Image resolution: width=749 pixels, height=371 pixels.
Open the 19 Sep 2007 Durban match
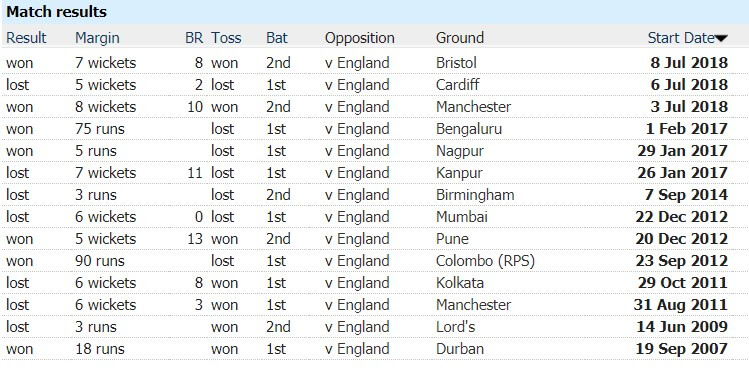[682, 349]
